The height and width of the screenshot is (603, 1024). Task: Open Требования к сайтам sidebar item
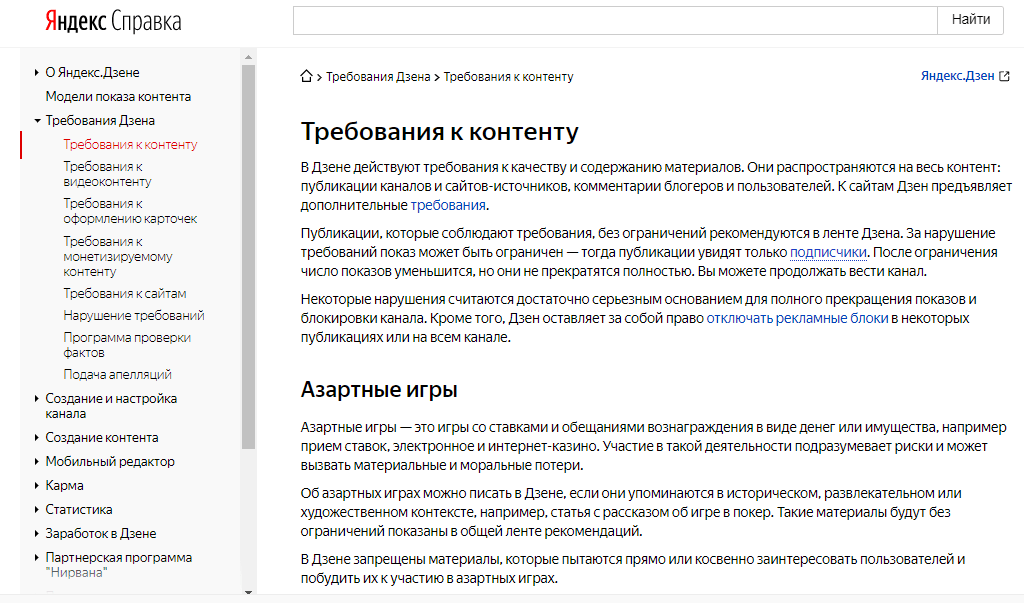[x=124, y=294]
